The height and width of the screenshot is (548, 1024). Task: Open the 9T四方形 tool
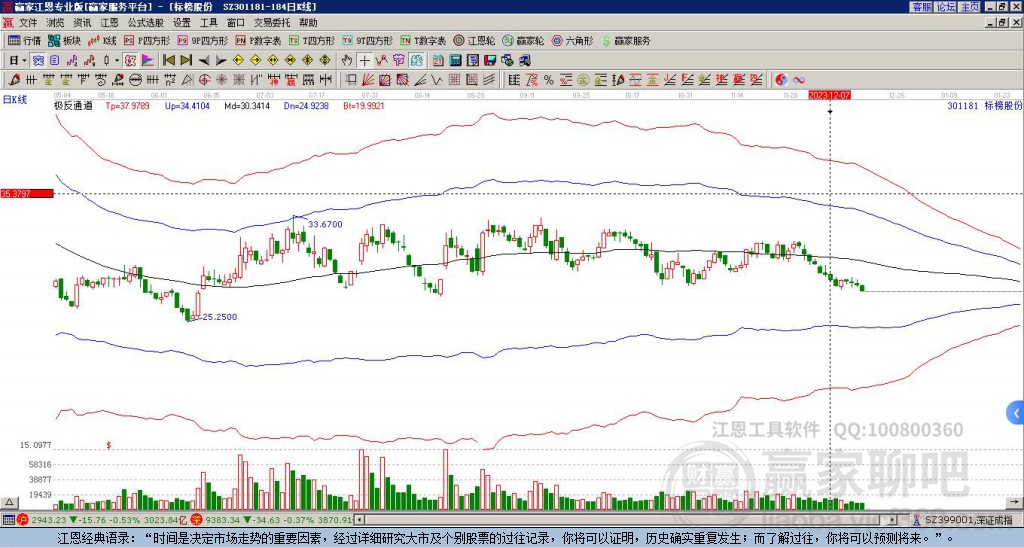(x=368, y=40)
